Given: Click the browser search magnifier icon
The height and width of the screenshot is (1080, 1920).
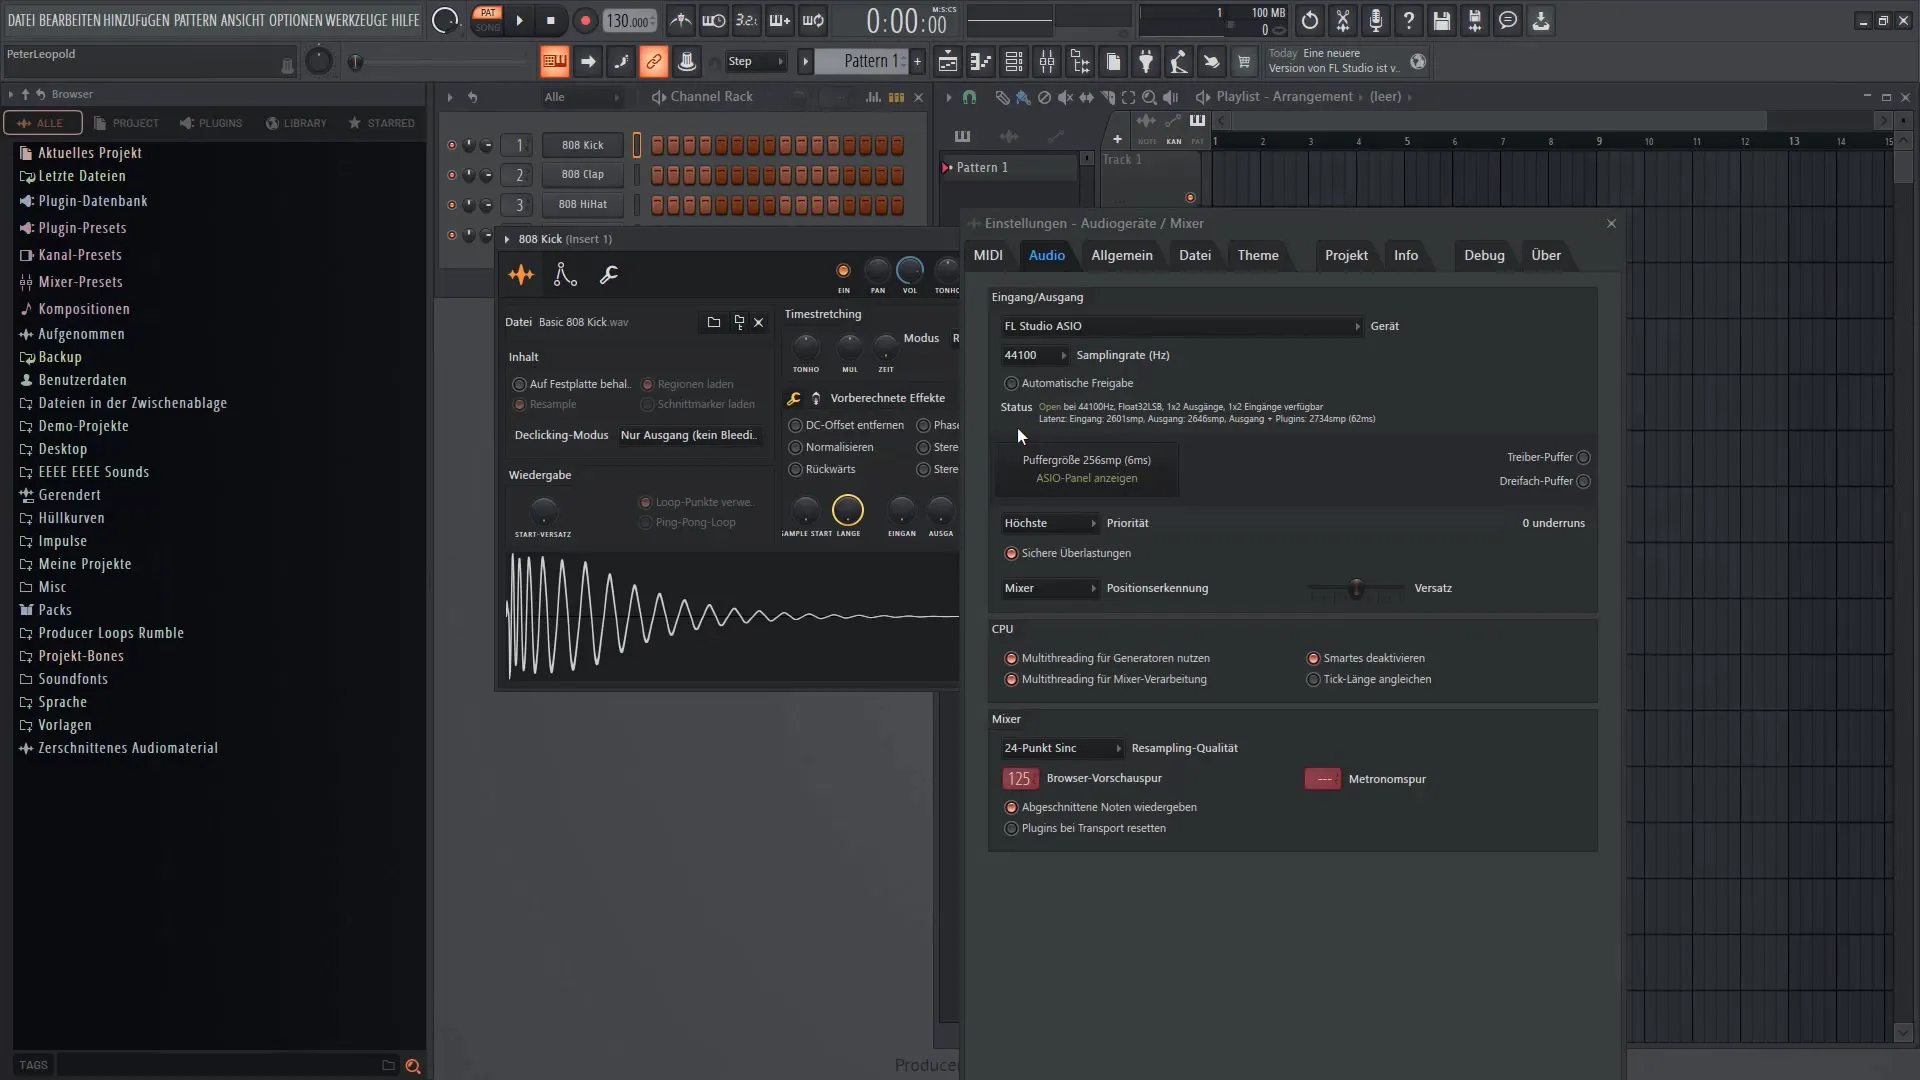Looking at the screenshot, I should click(413, 1066).
